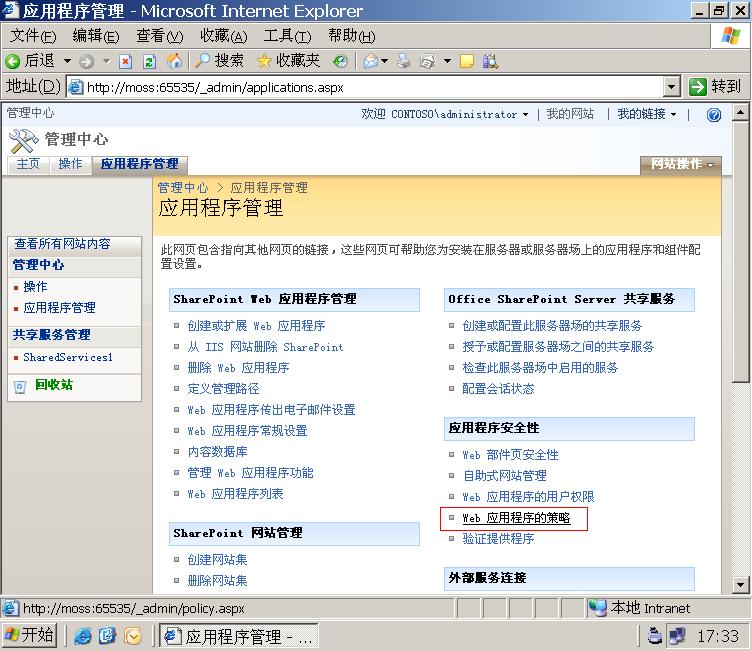Open the Search toolbar button
This screenshot has height=651, width=752.
pyautogui.click(x=220, y=61)
